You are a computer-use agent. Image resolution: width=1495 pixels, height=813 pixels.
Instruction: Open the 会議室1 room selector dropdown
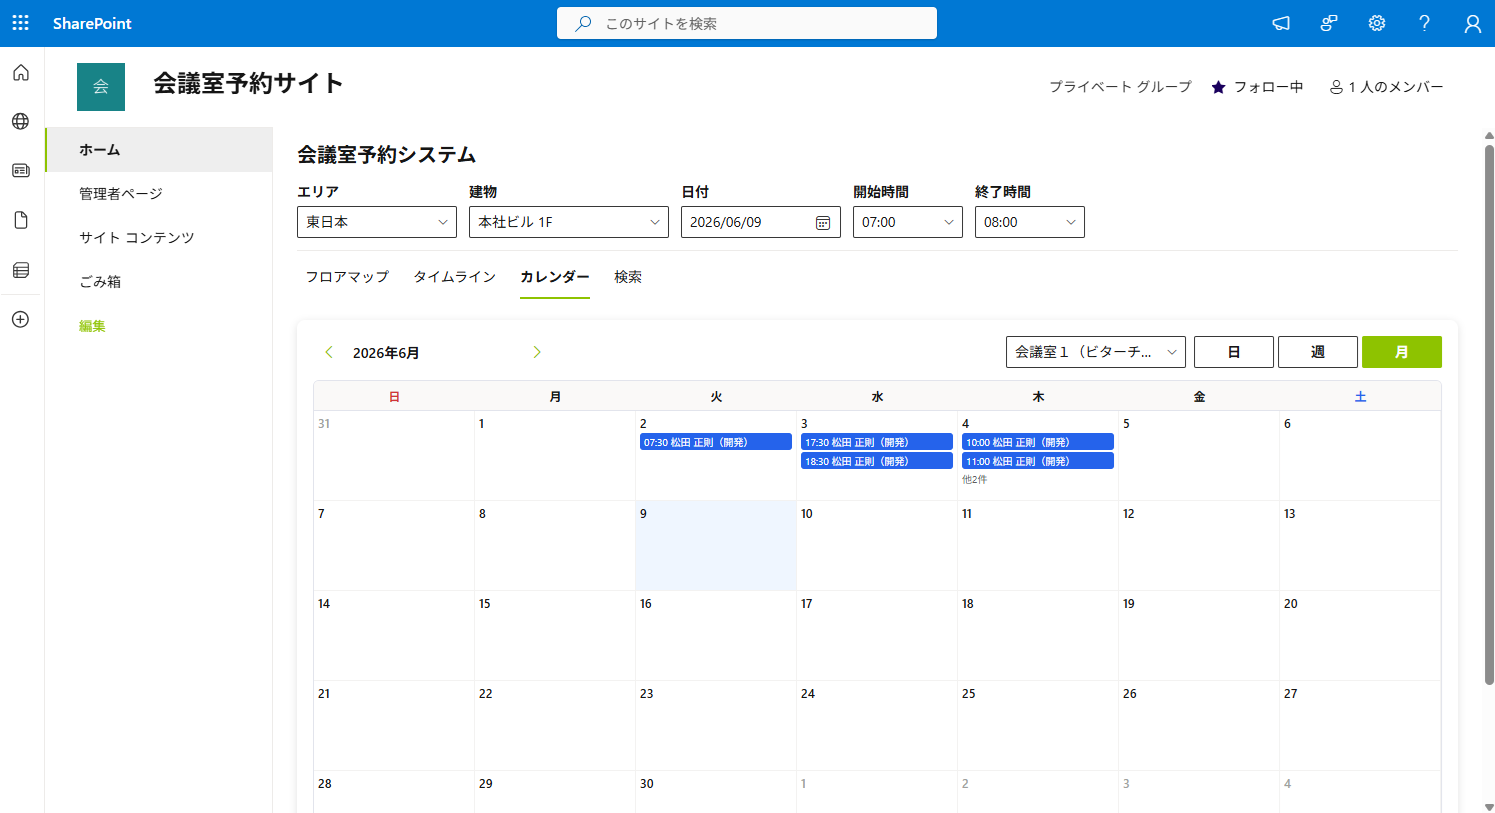pos(1096,352)
